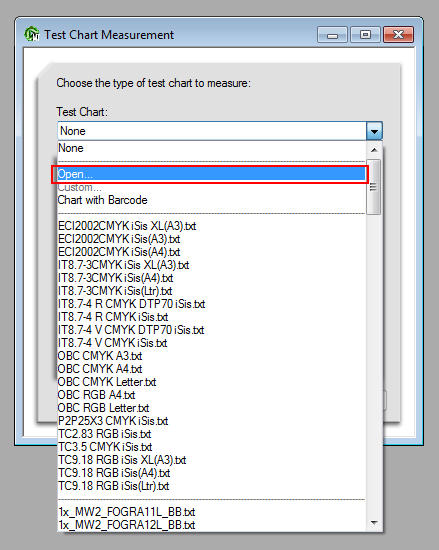Select Chart with Barcode option
The image size is (439, 550).
pos(211,200)
